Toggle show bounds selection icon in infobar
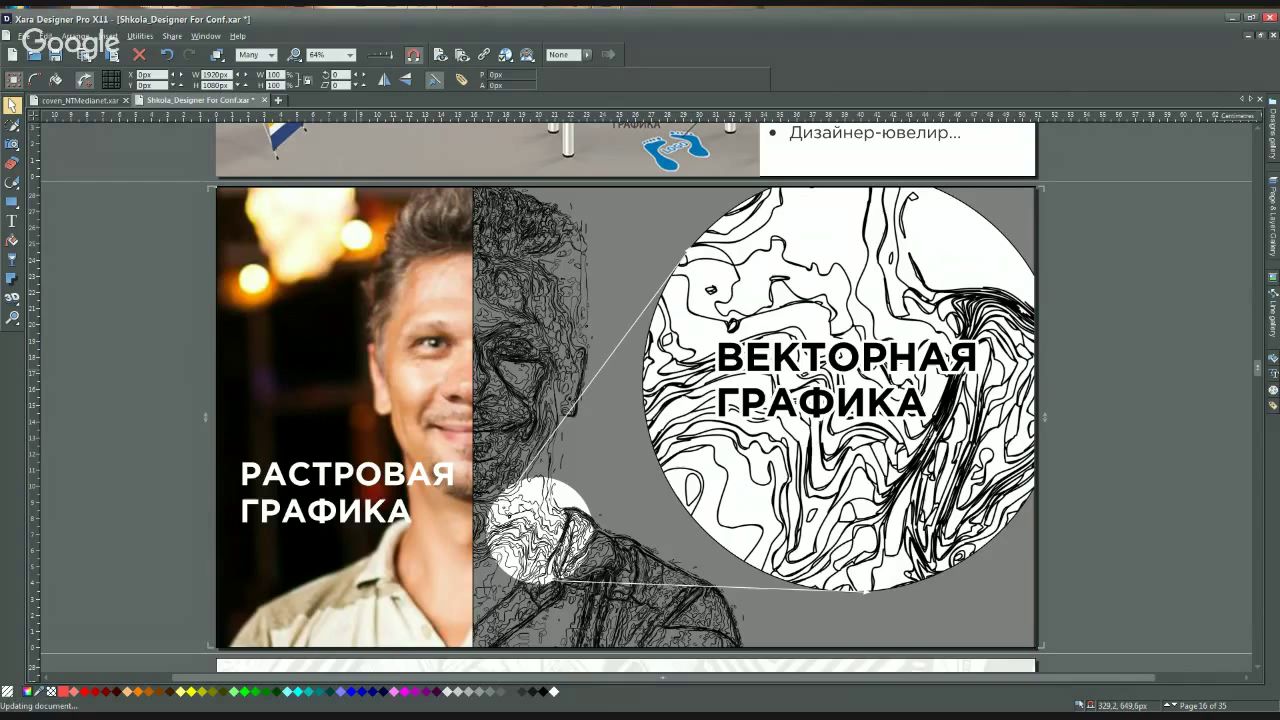 click(14, 80)
